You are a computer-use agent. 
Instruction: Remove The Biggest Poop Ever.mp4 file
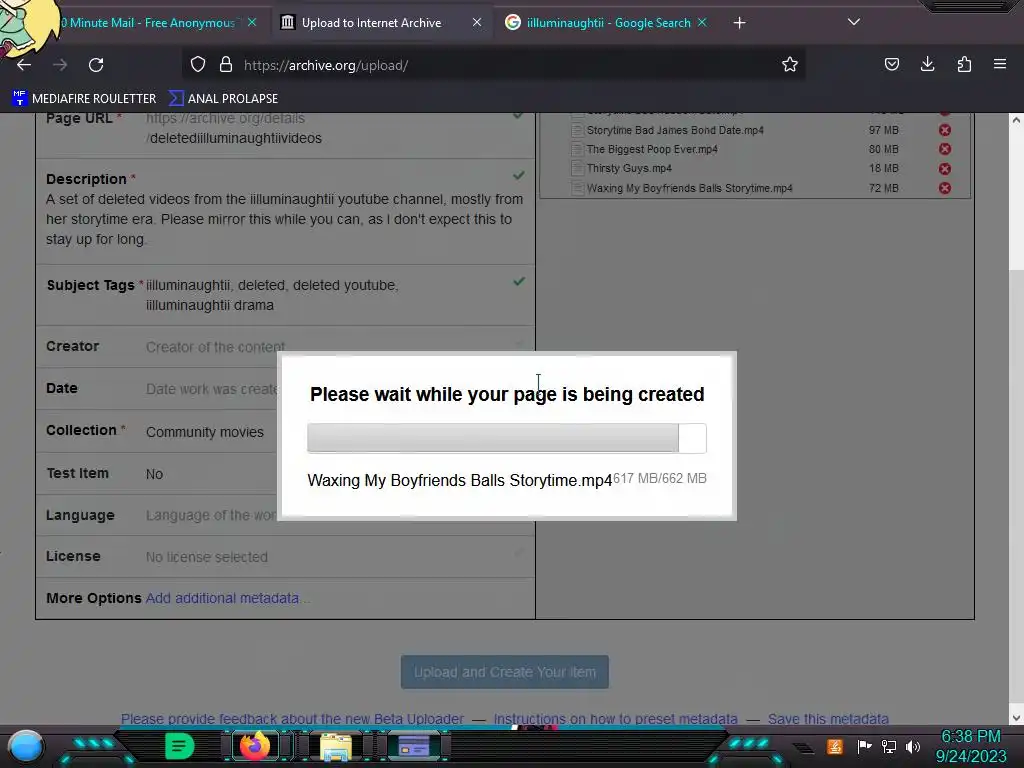coord(944,149)
